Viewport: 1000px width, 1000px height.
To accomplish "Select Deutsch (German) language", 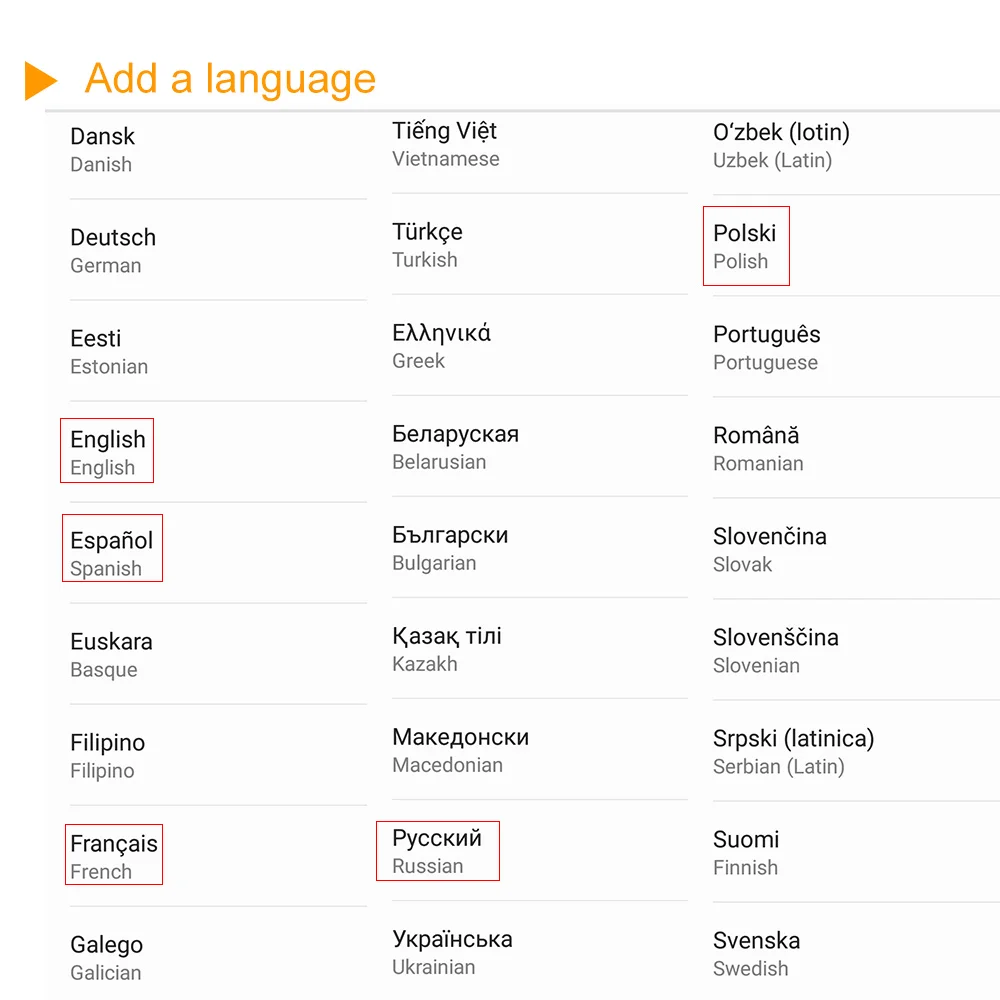I will (218, 251).
